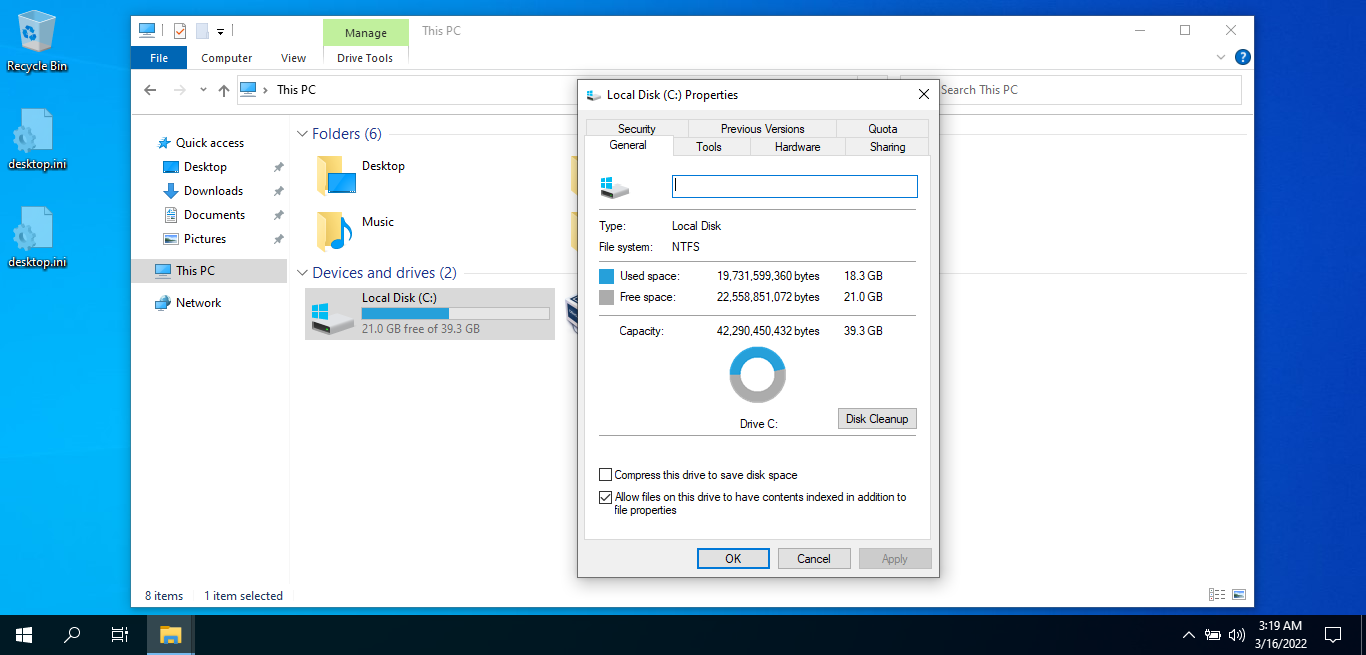Click OK in Properties dialog
The height and width of the screenshot is (655, 1366).
[733, 559]
